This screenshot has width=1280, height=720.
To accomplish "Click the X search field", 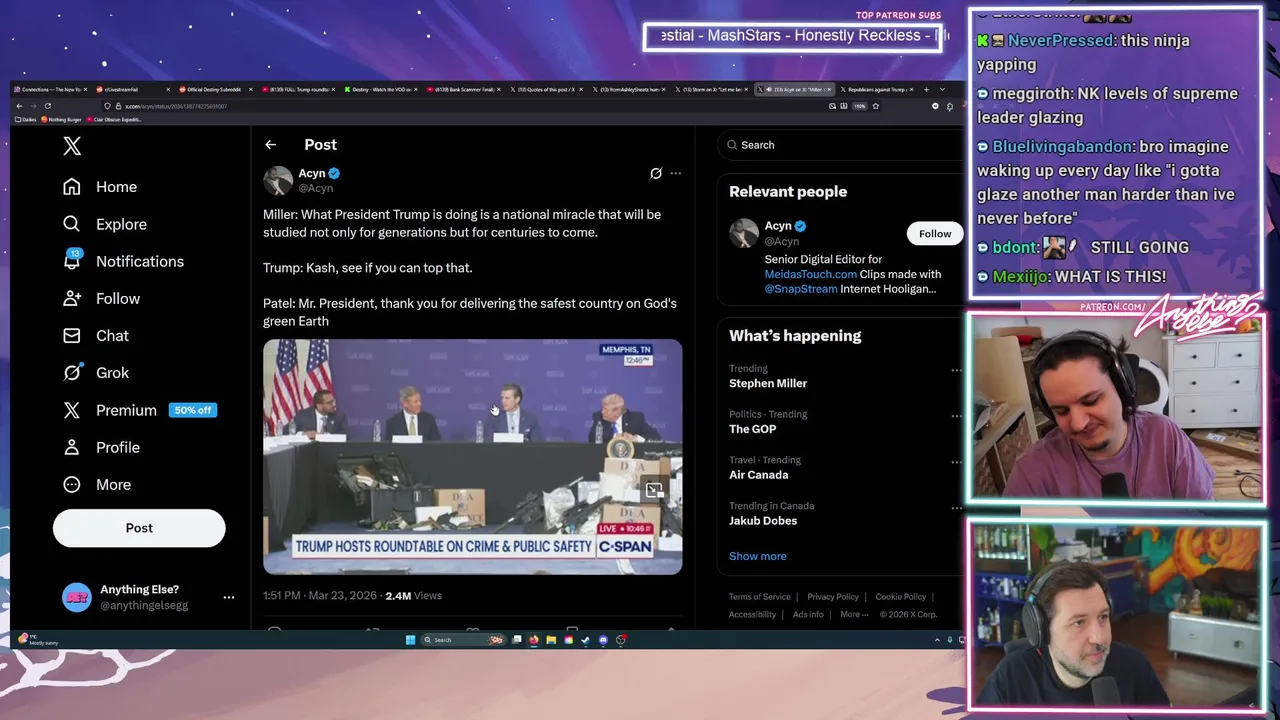I will (838, 145).
